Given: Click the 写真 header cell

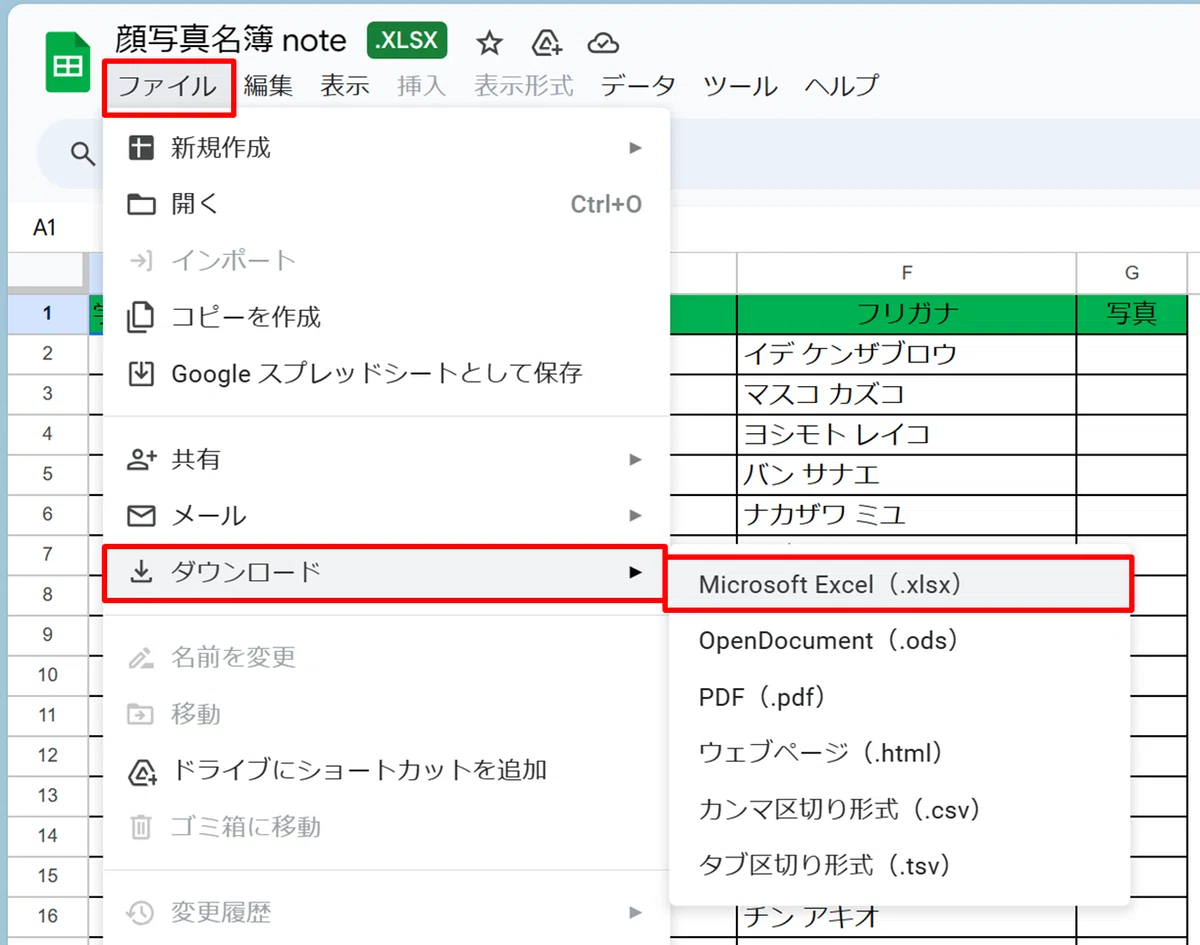Looking at the screenshot, I should pyautogui.click(x=1132, y=314).
